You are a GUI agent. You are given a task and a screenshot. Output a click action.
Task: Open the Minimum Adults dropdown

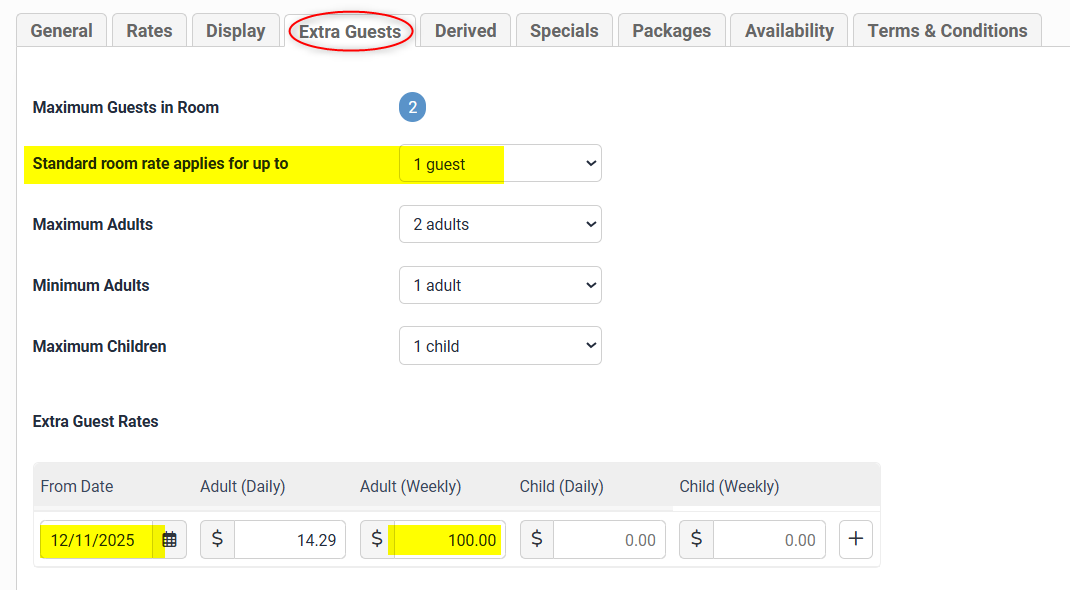500,286
